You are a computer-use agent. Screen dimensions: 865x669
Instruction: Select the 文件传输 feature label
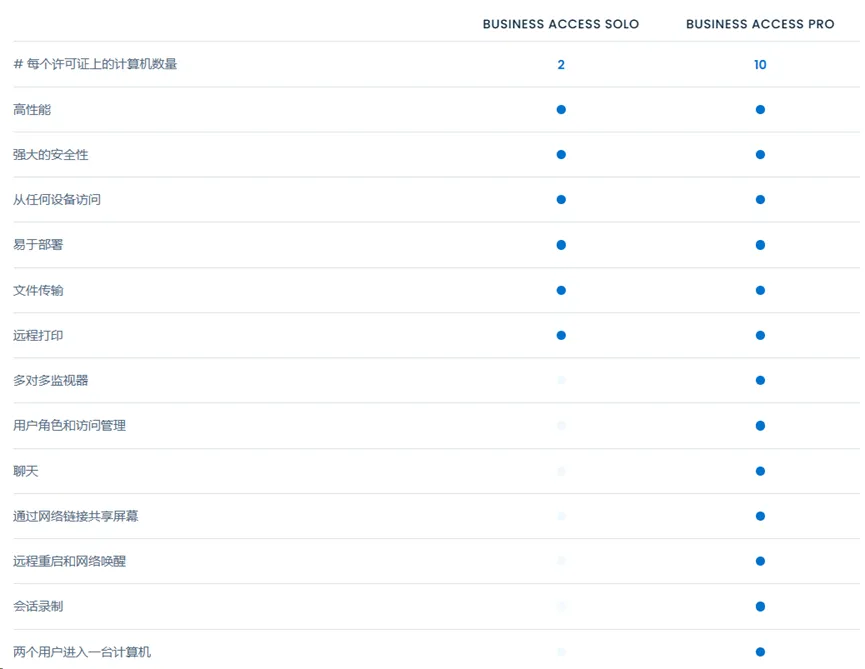pos(38,291)
